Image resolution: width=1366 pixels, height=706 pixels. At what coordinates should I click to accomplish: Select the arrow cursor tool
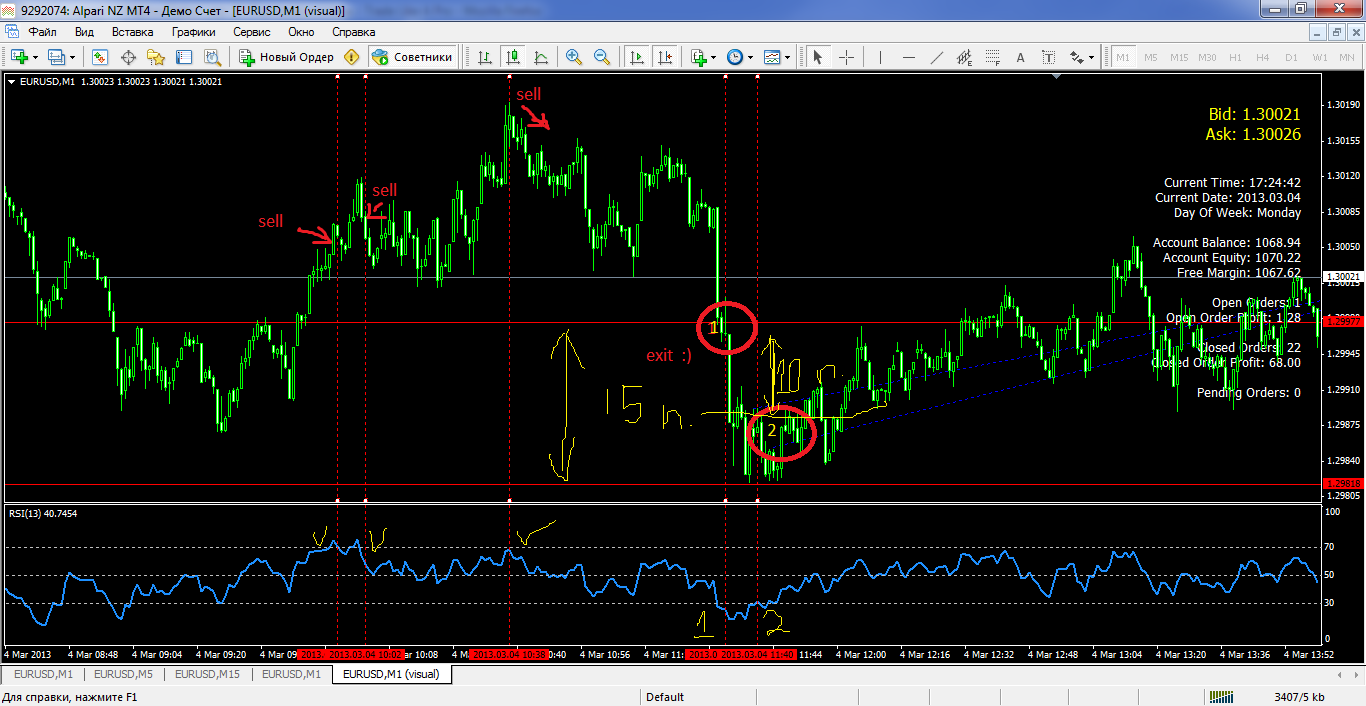tap(818, 57)
